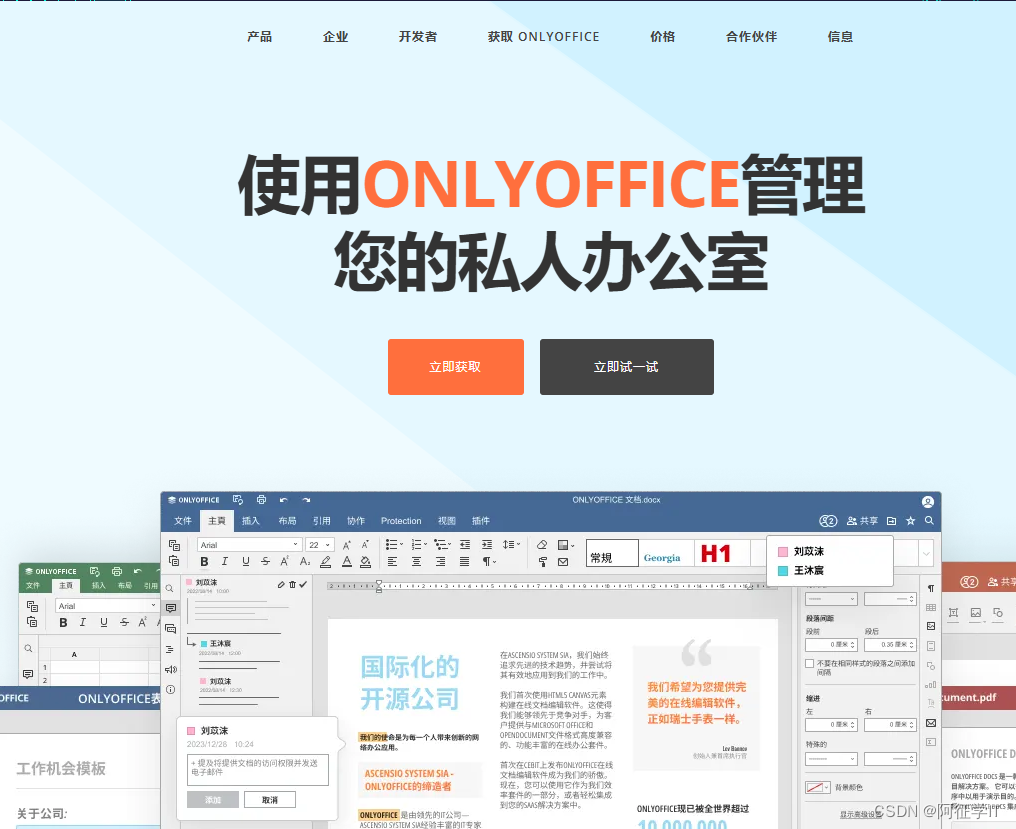Click the search magnifier in the document editor
This screenshot has height=829, width=1016.
coord(930,521)
